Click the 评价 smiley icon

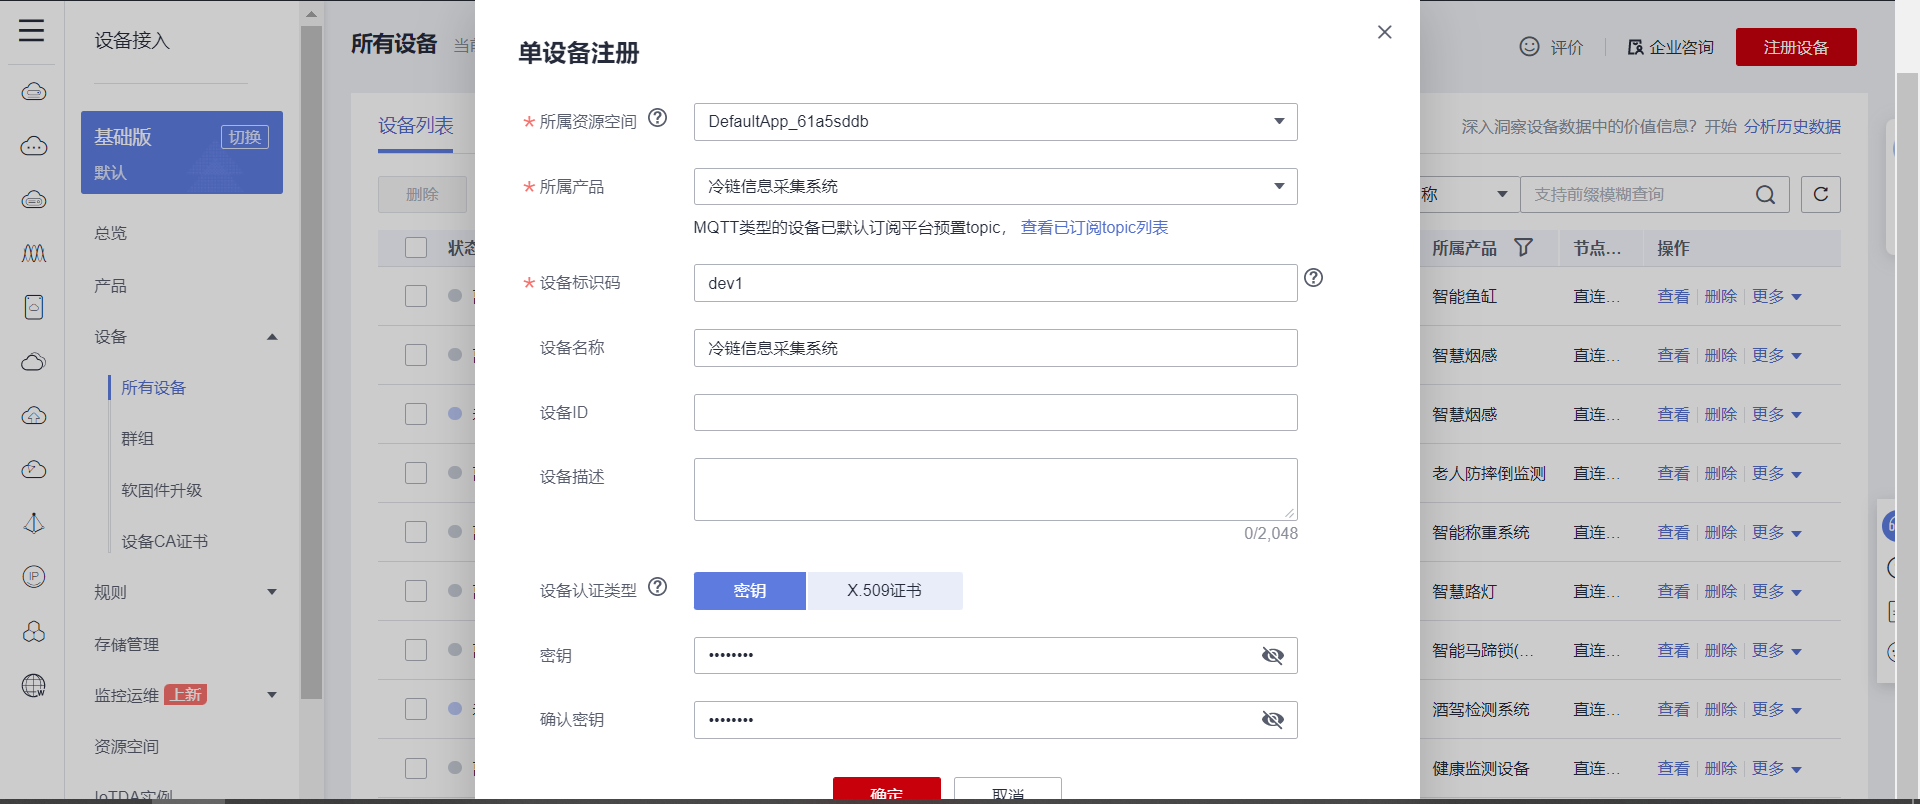pos(1529,47)
